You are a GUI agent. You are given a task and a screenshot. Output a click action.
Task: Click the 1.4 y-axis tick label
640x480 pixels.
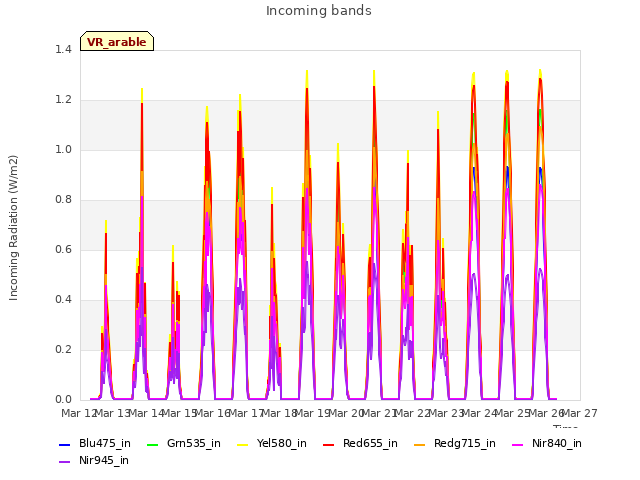(x=63, y=50)
